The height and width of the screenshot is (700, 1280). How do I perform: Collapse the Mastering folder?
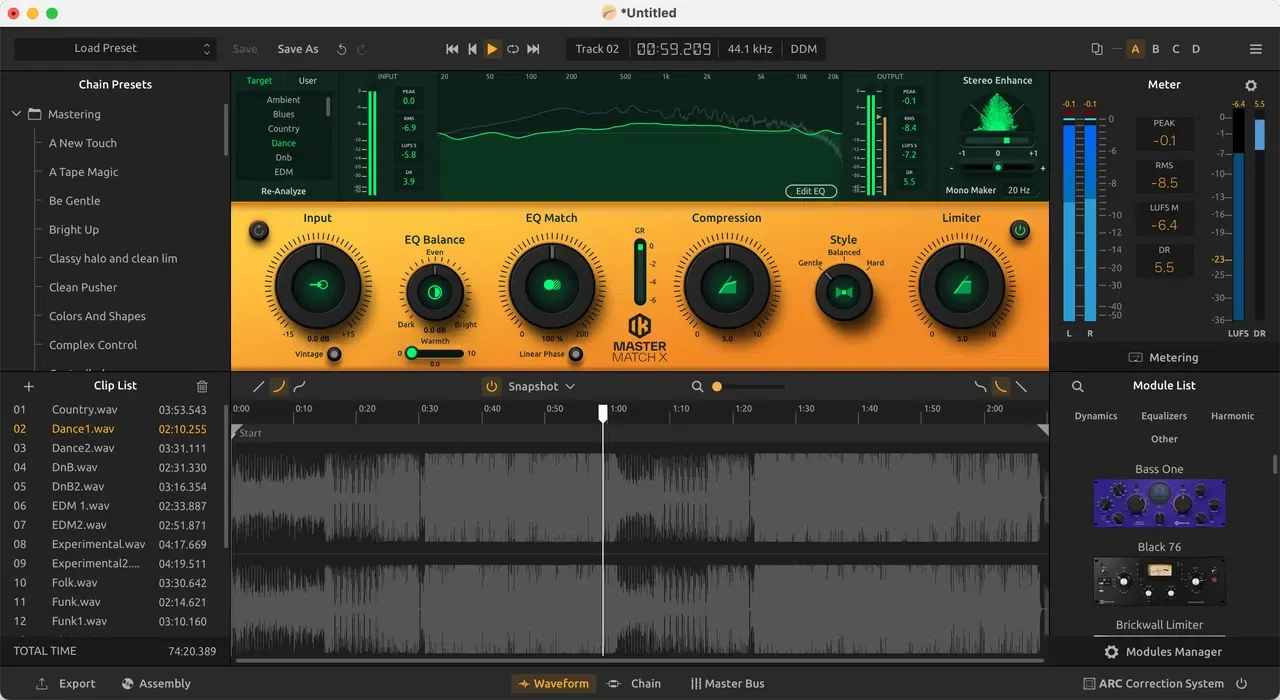16,114
